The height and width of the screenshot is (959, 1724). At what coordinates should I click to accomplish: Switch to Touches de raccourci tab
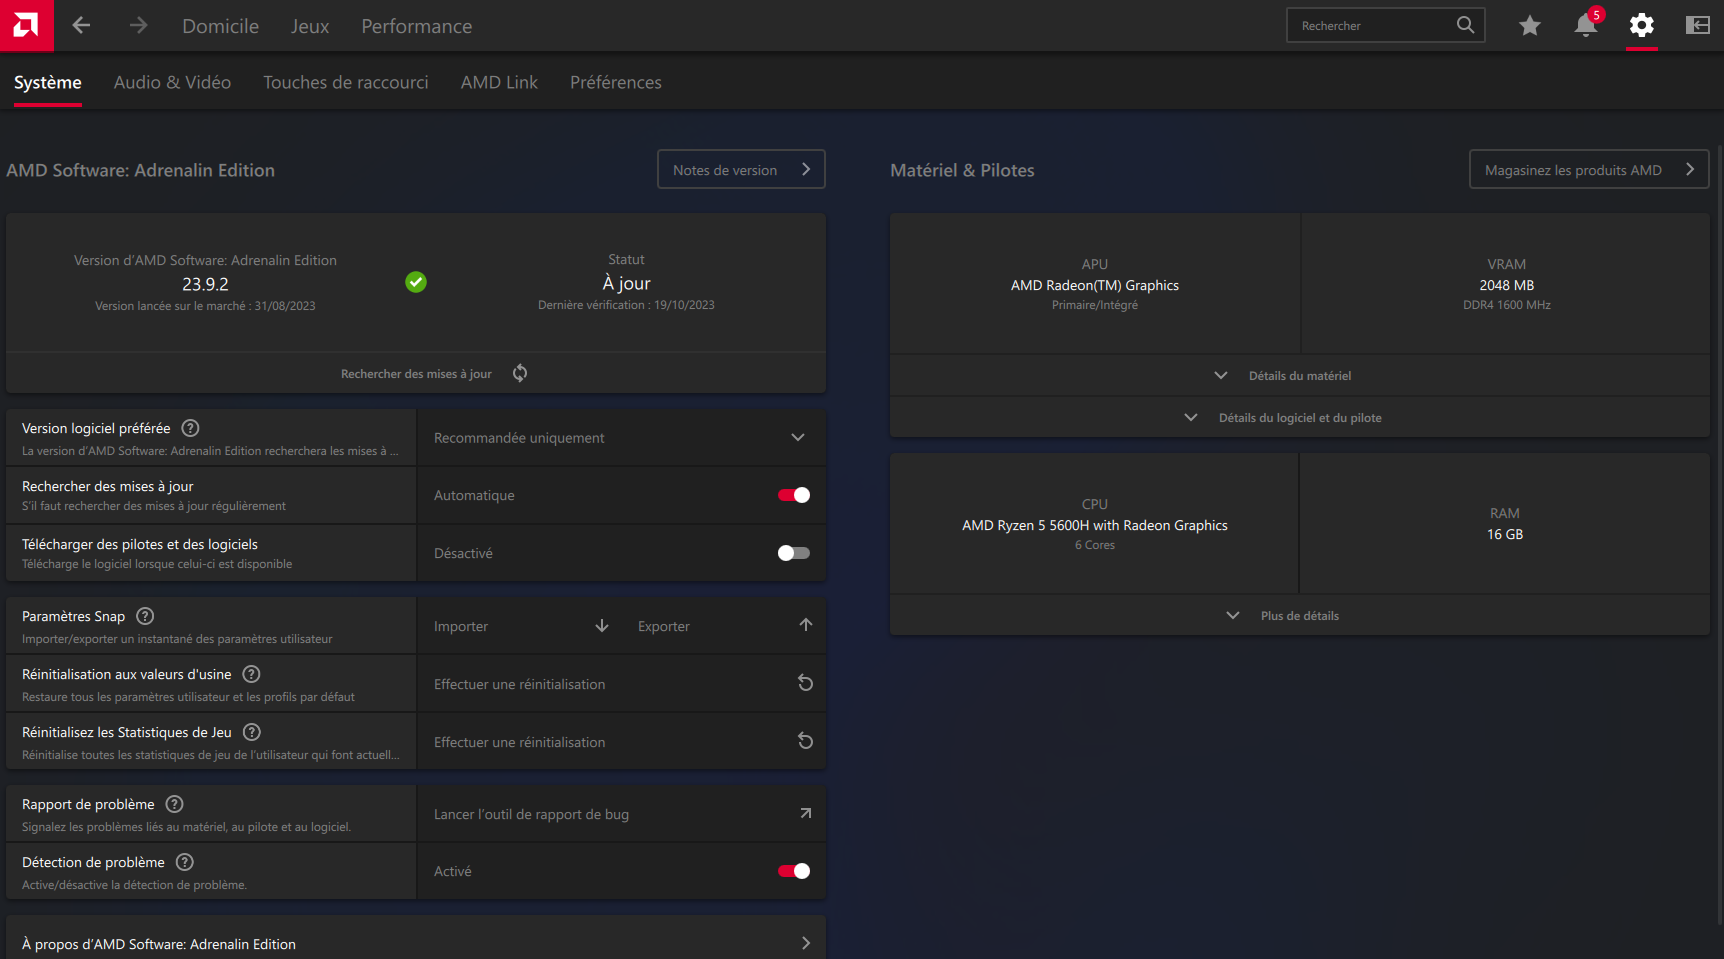346,82
